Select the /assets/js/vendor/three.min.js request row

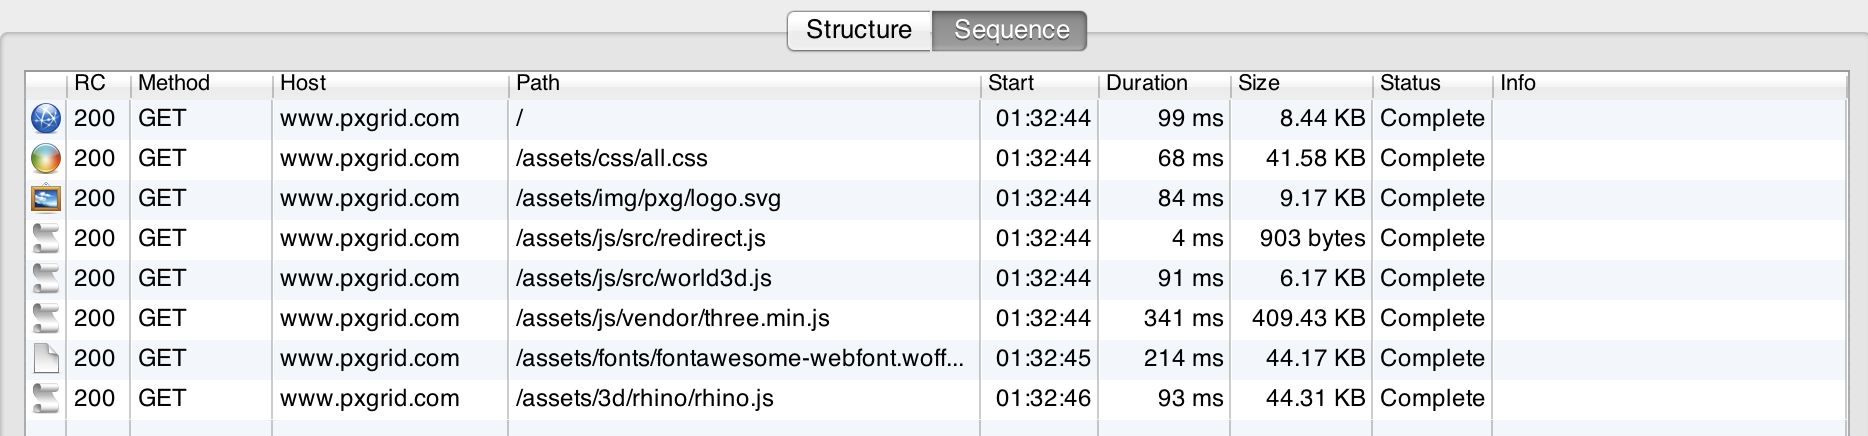tap(936, 318)
